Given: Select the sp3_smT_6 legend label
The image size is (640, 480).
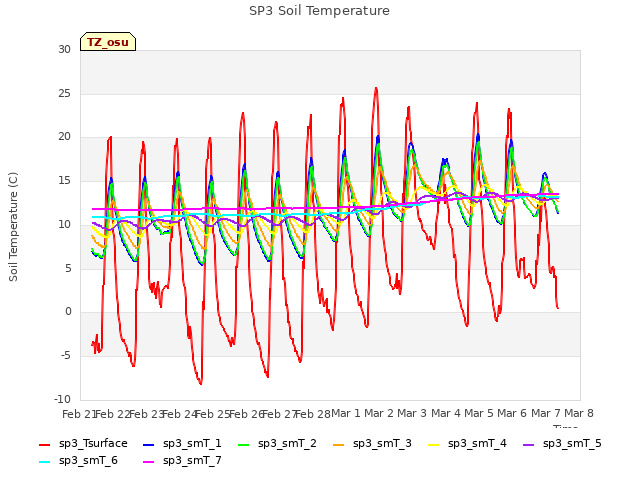Looking at the screenshot, I should click(x=88, y=461).
